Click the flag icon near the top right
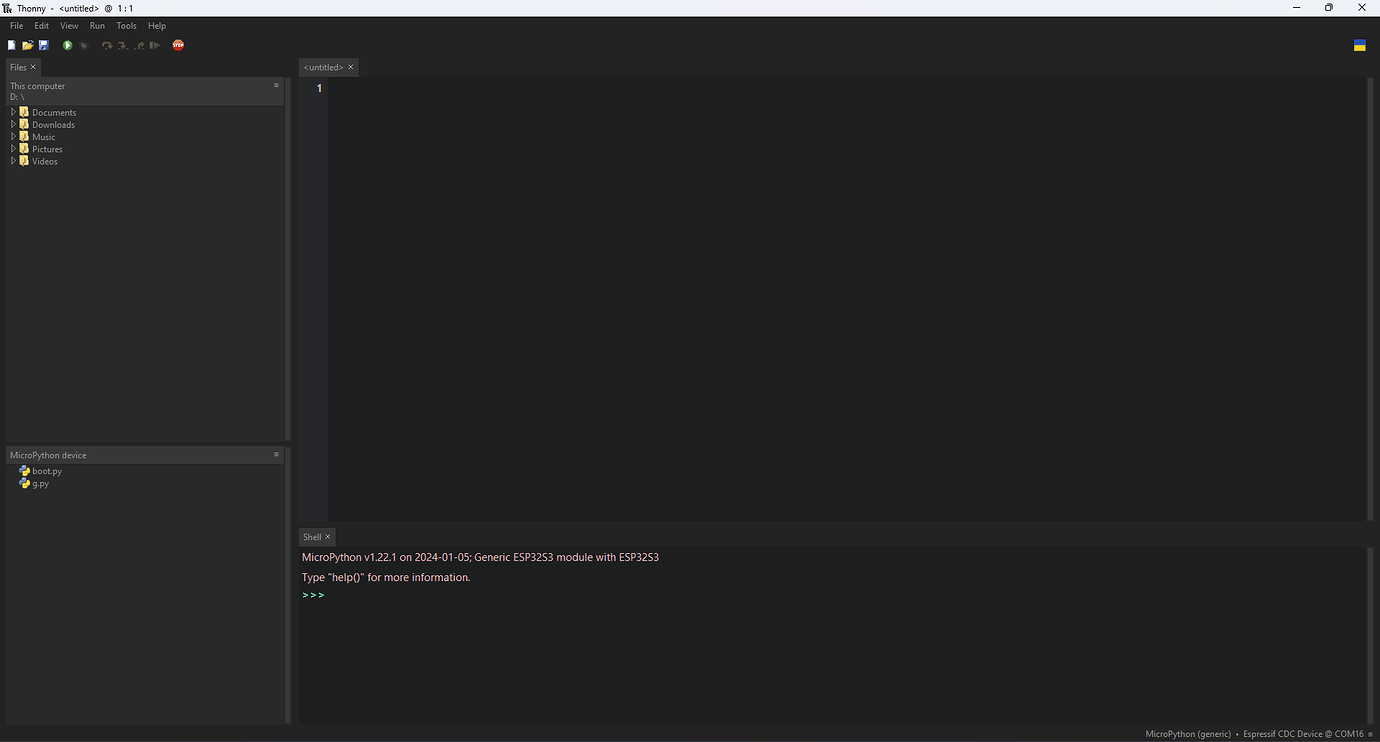 click(1360, 45)
